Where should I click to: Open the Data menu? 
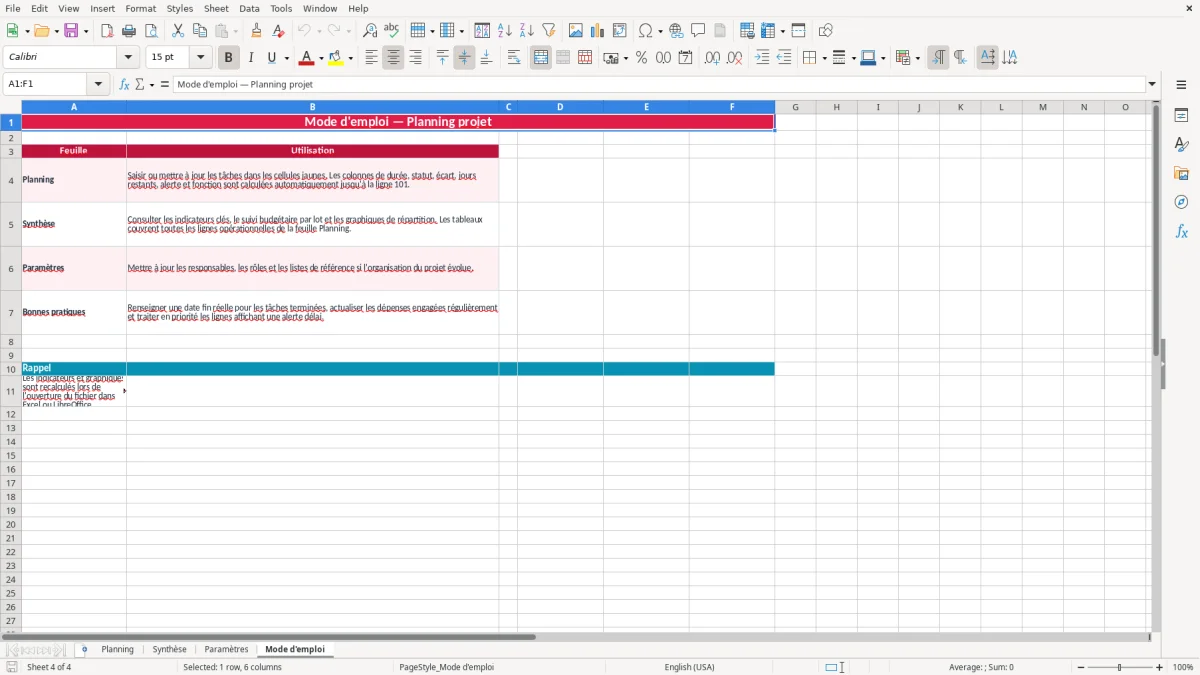point(249,8)
